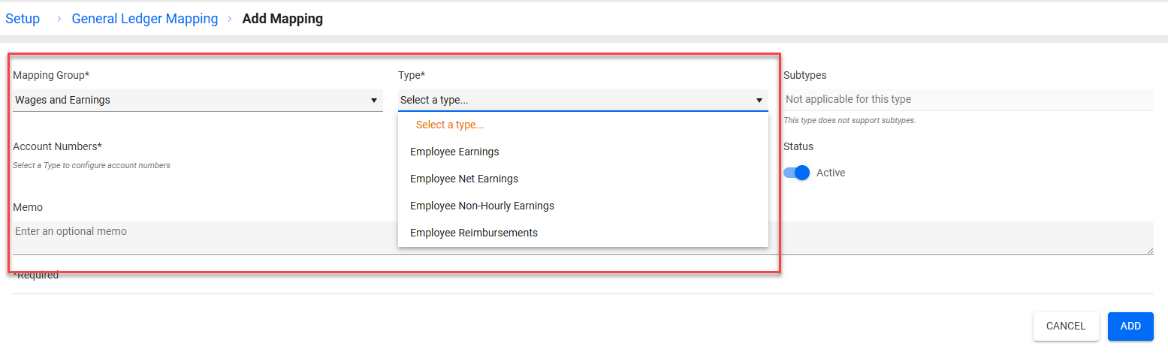This screenshot has height=361, width=1168.
Task: Select Employee Non-Hourly Earnings option
Action: (x=583, y=205)
